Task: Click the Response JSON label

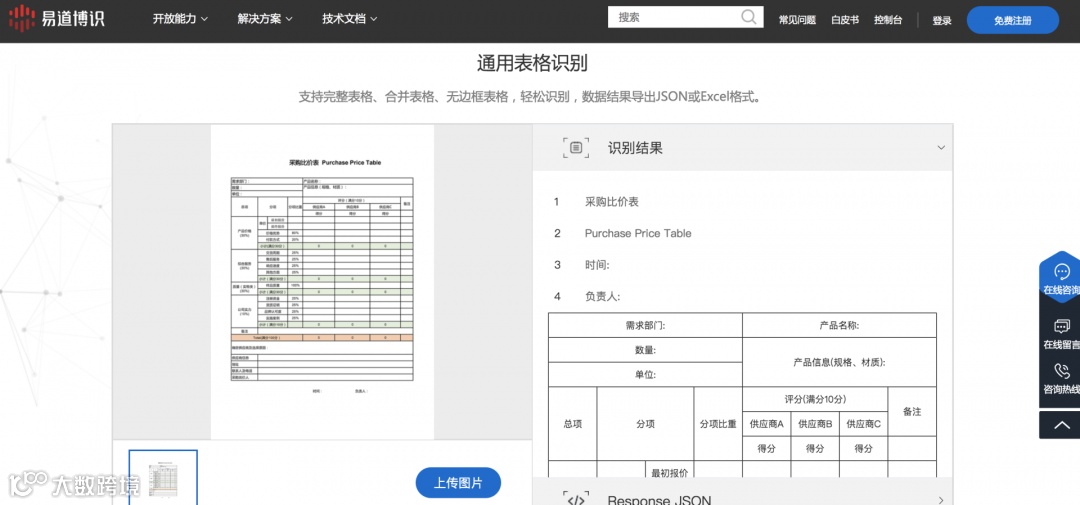Action: (659, 500)
